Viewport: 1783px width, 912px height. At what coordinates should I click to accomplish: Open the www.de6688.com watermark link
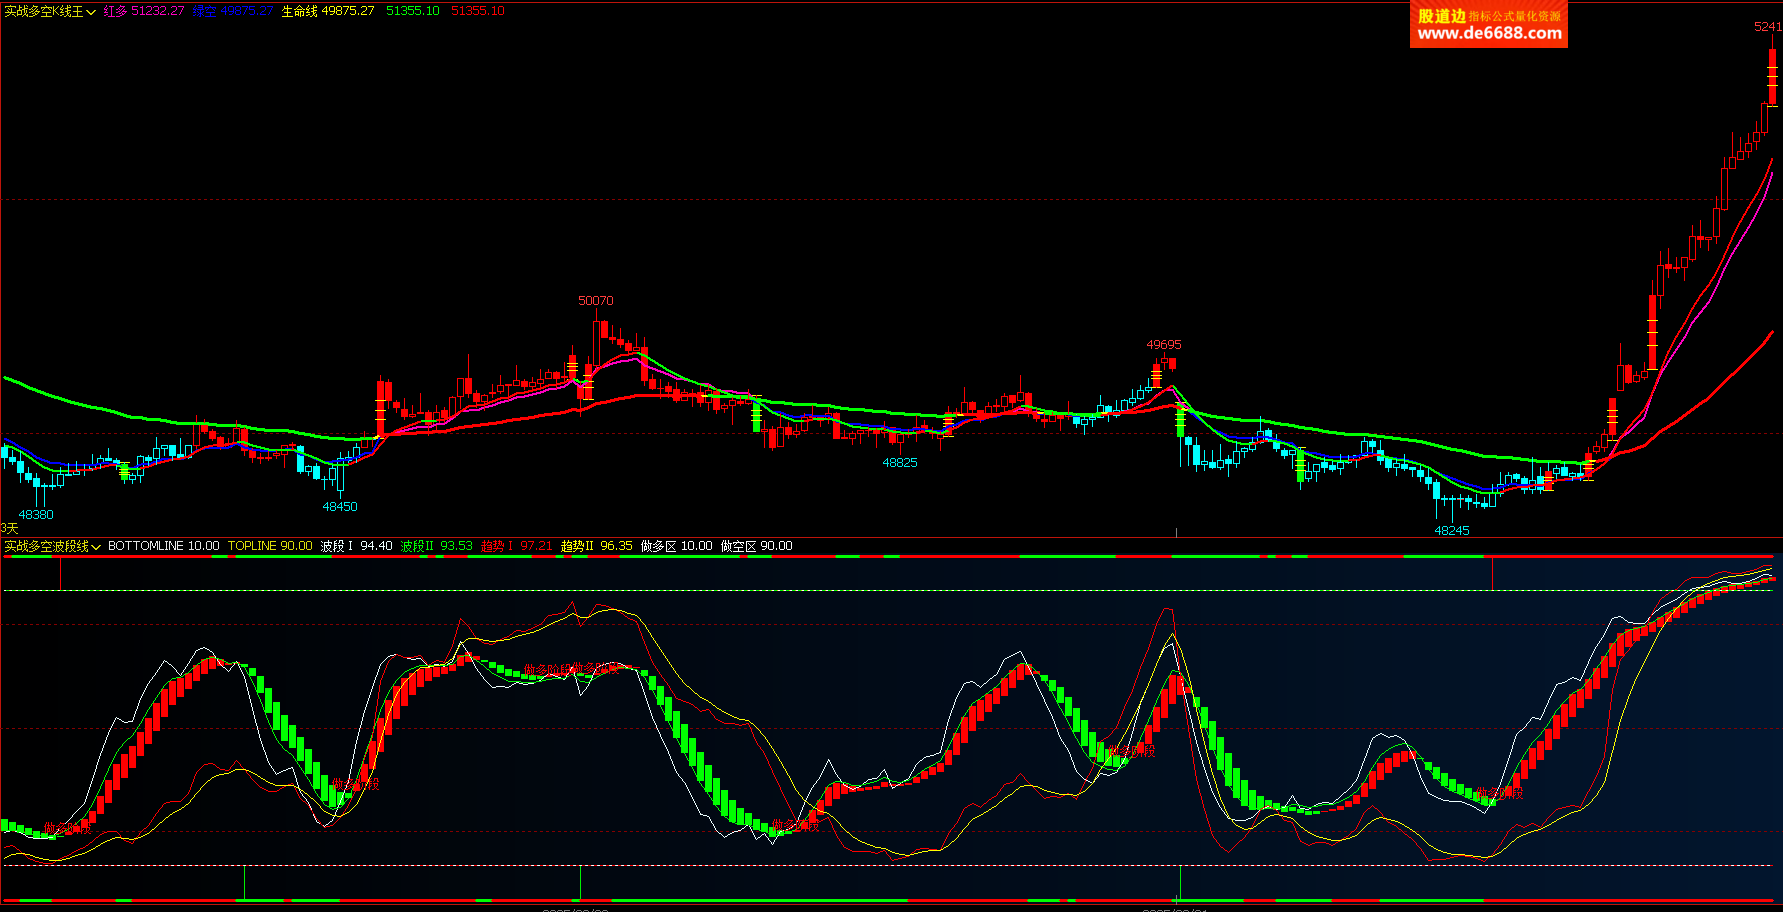[1489, 34]
